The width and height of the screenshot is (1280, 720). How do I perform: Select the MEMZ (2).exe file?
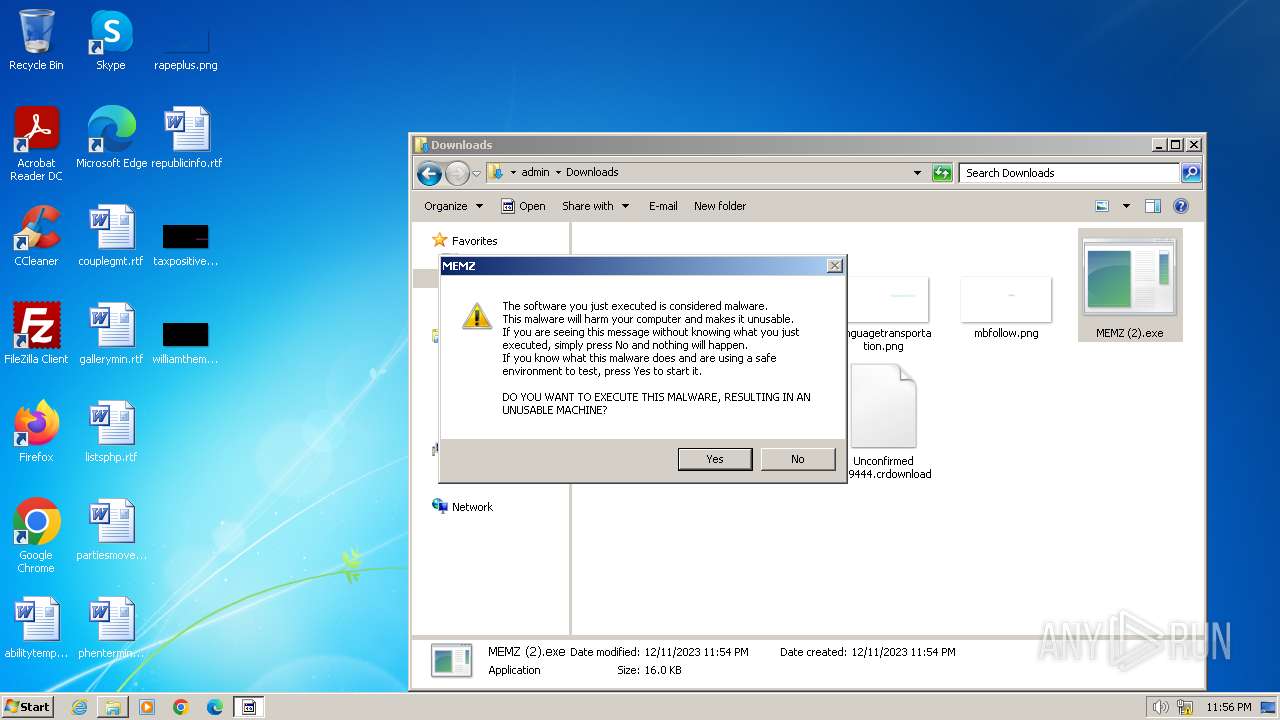(1130, 286)
